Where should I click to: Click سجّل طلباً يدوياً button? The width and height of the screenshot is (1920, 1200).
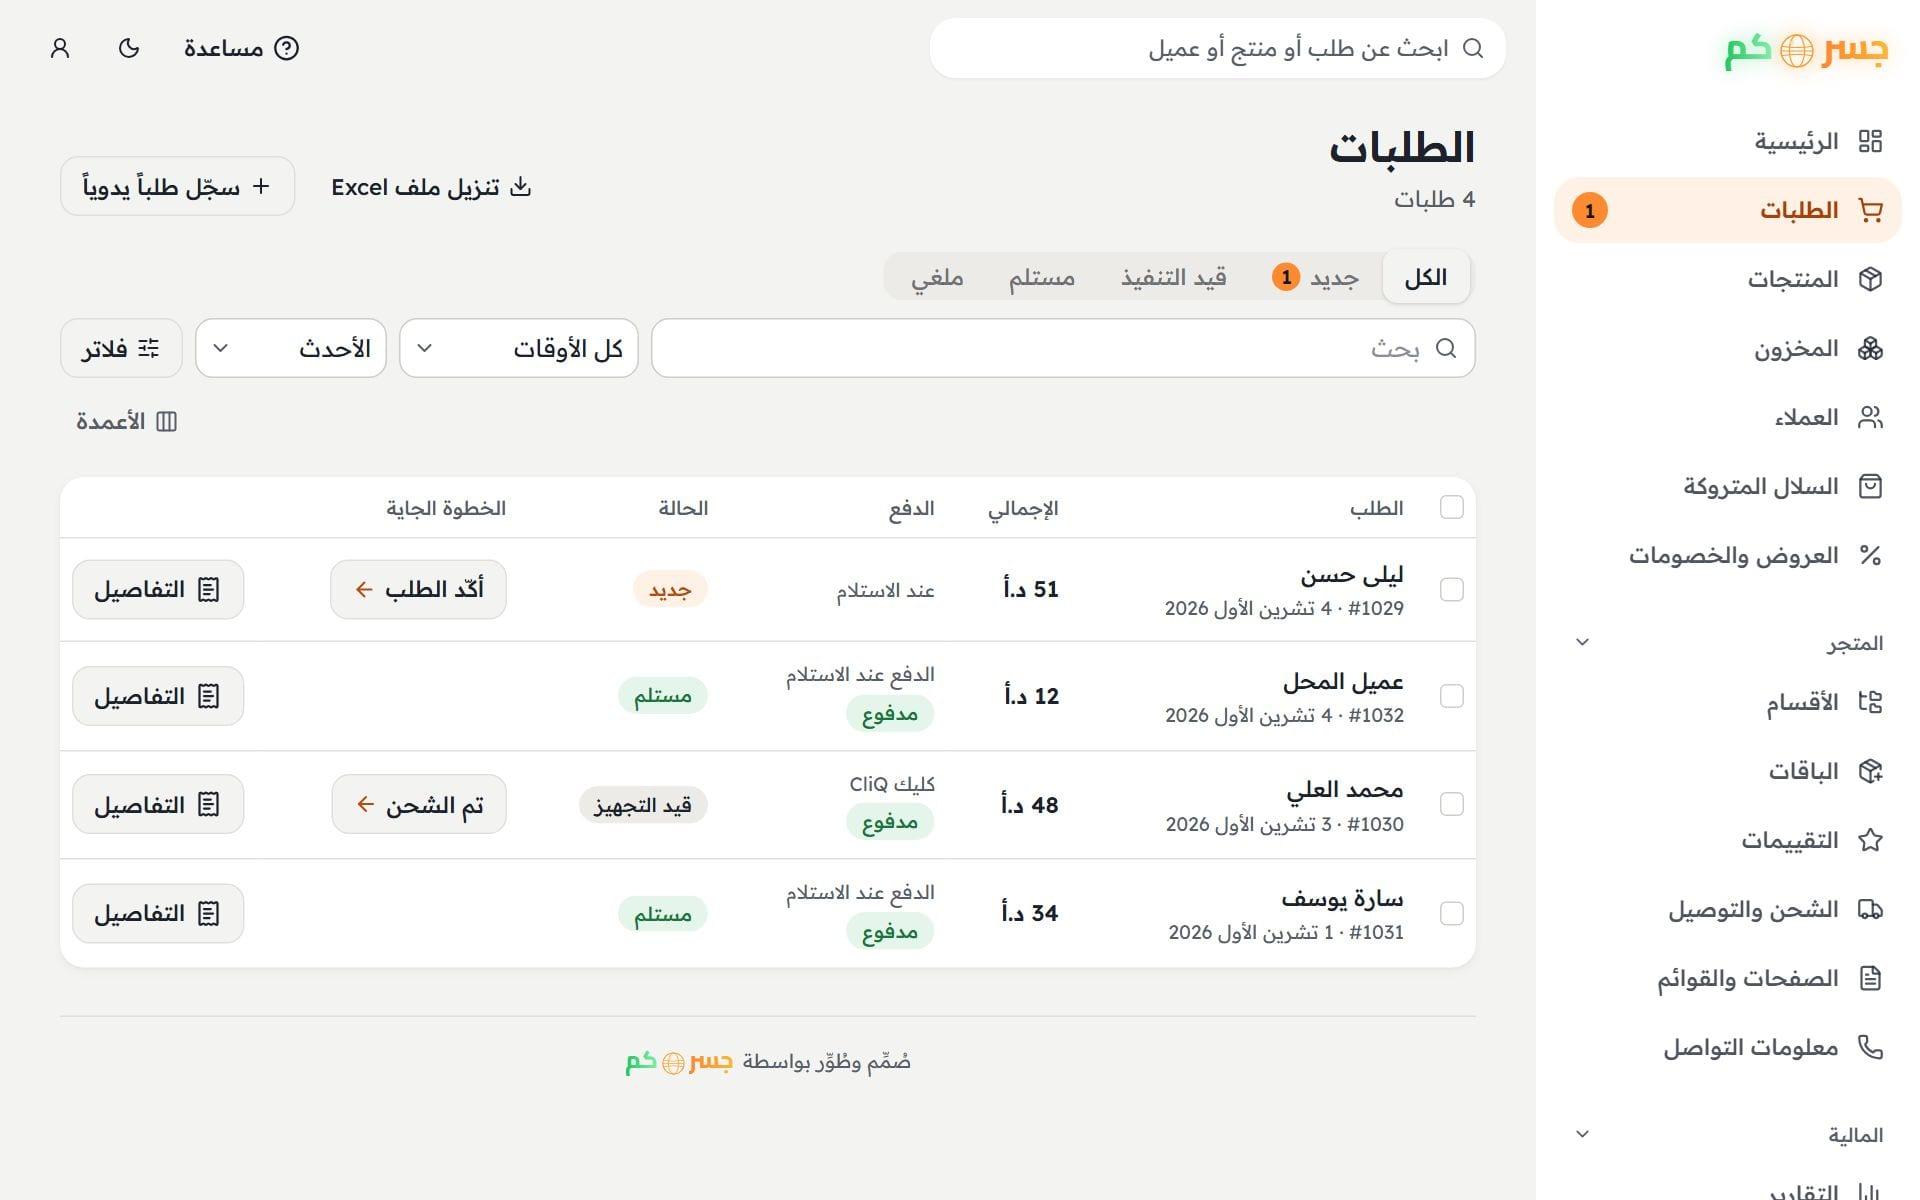click(x=178, y=186)
